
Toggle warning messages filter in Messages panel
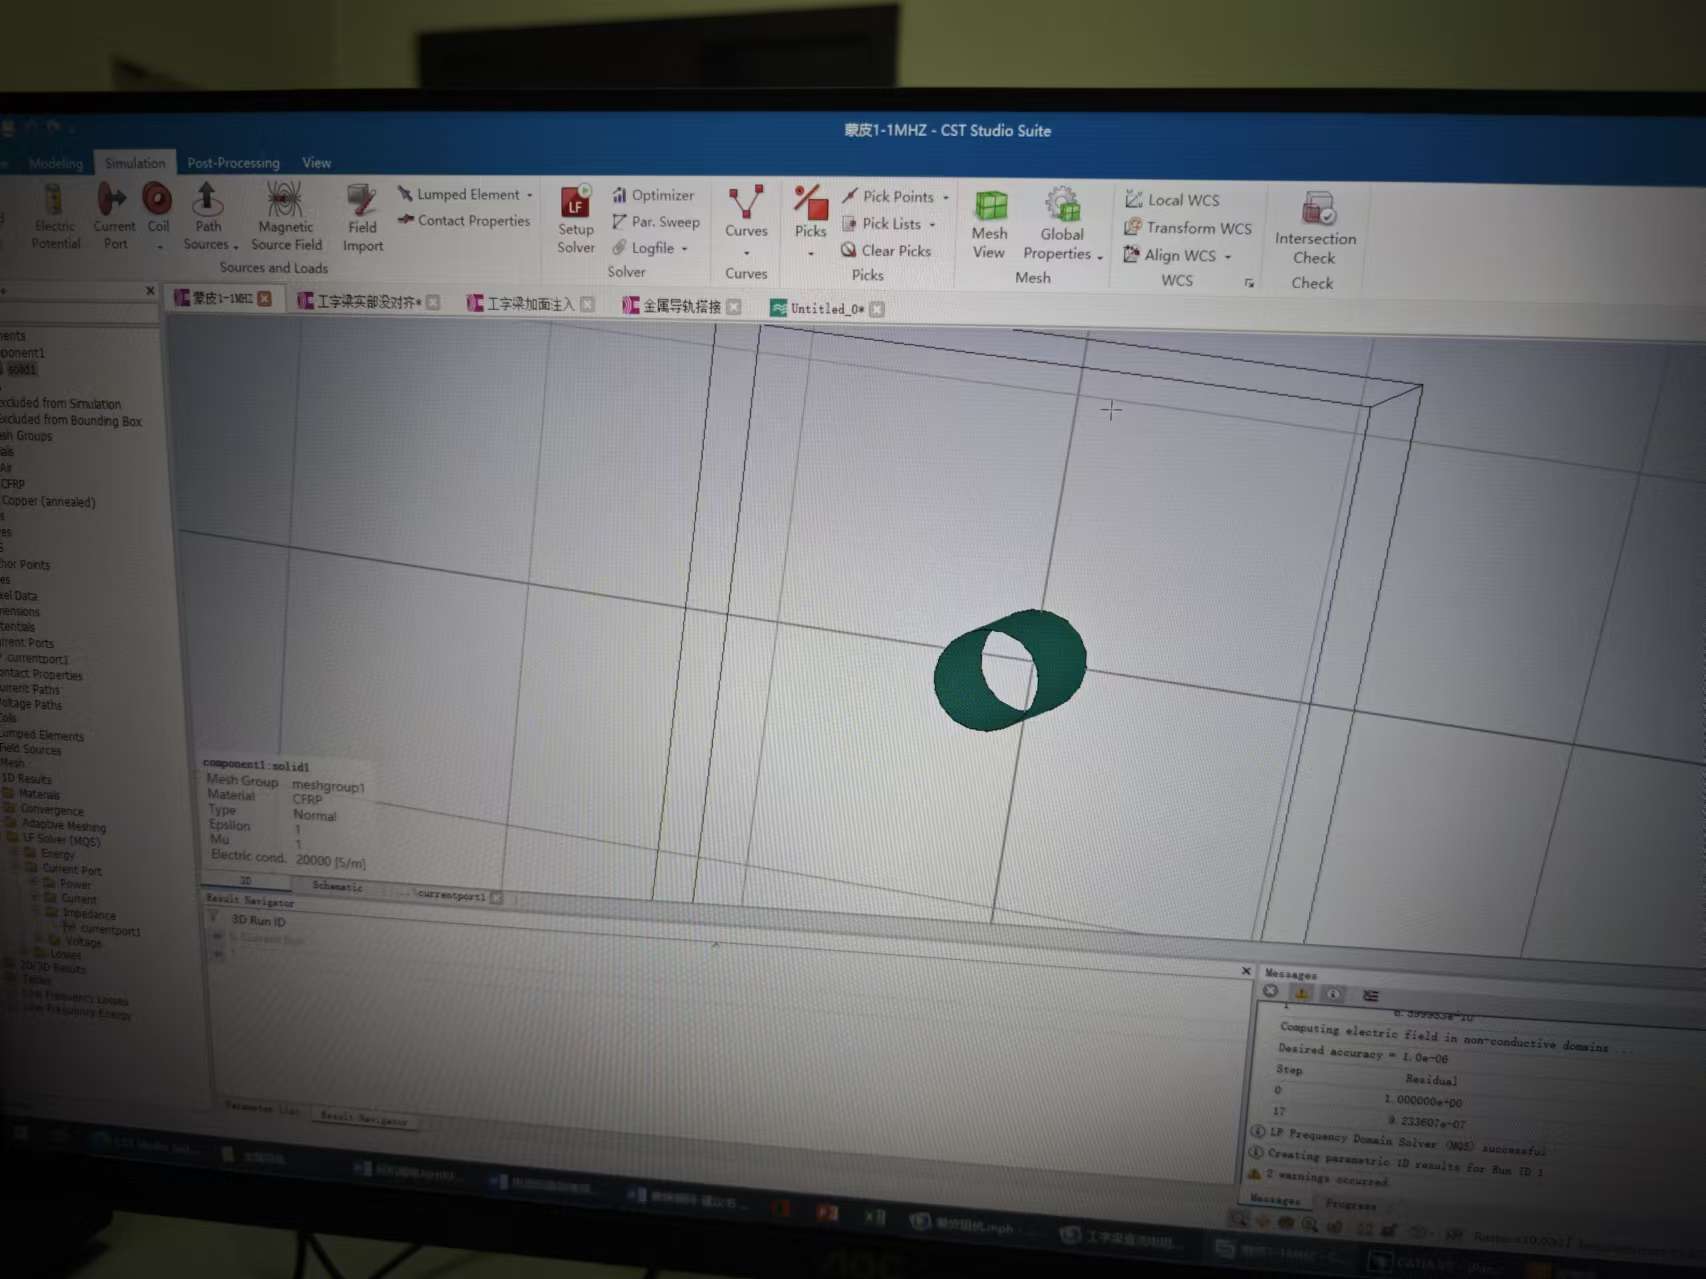(x=1301, y=993)
